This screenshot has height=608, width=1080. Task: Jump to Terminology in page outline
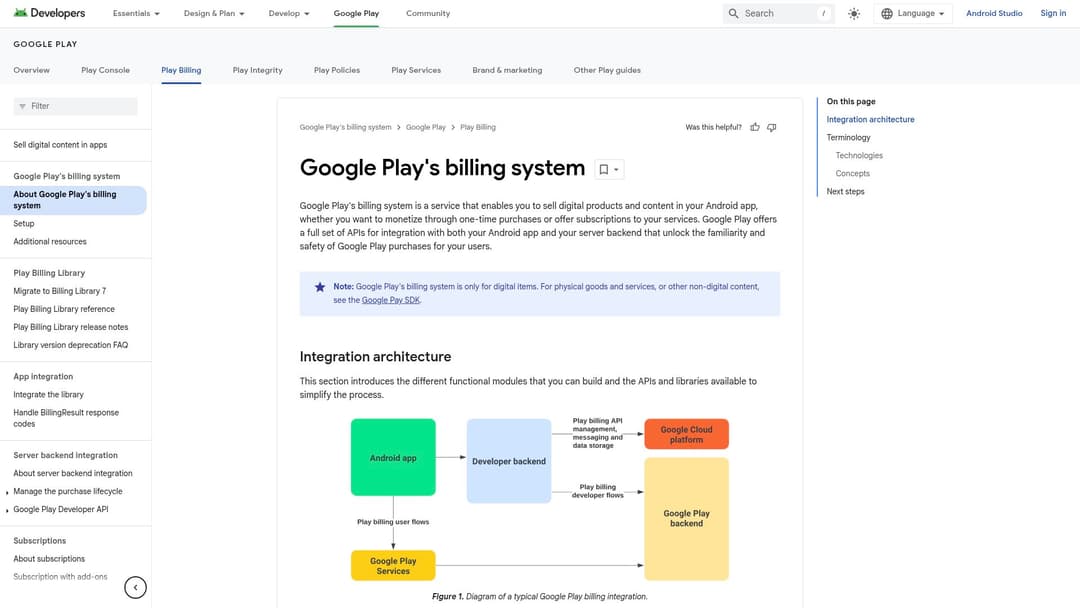tap(849, 138)
